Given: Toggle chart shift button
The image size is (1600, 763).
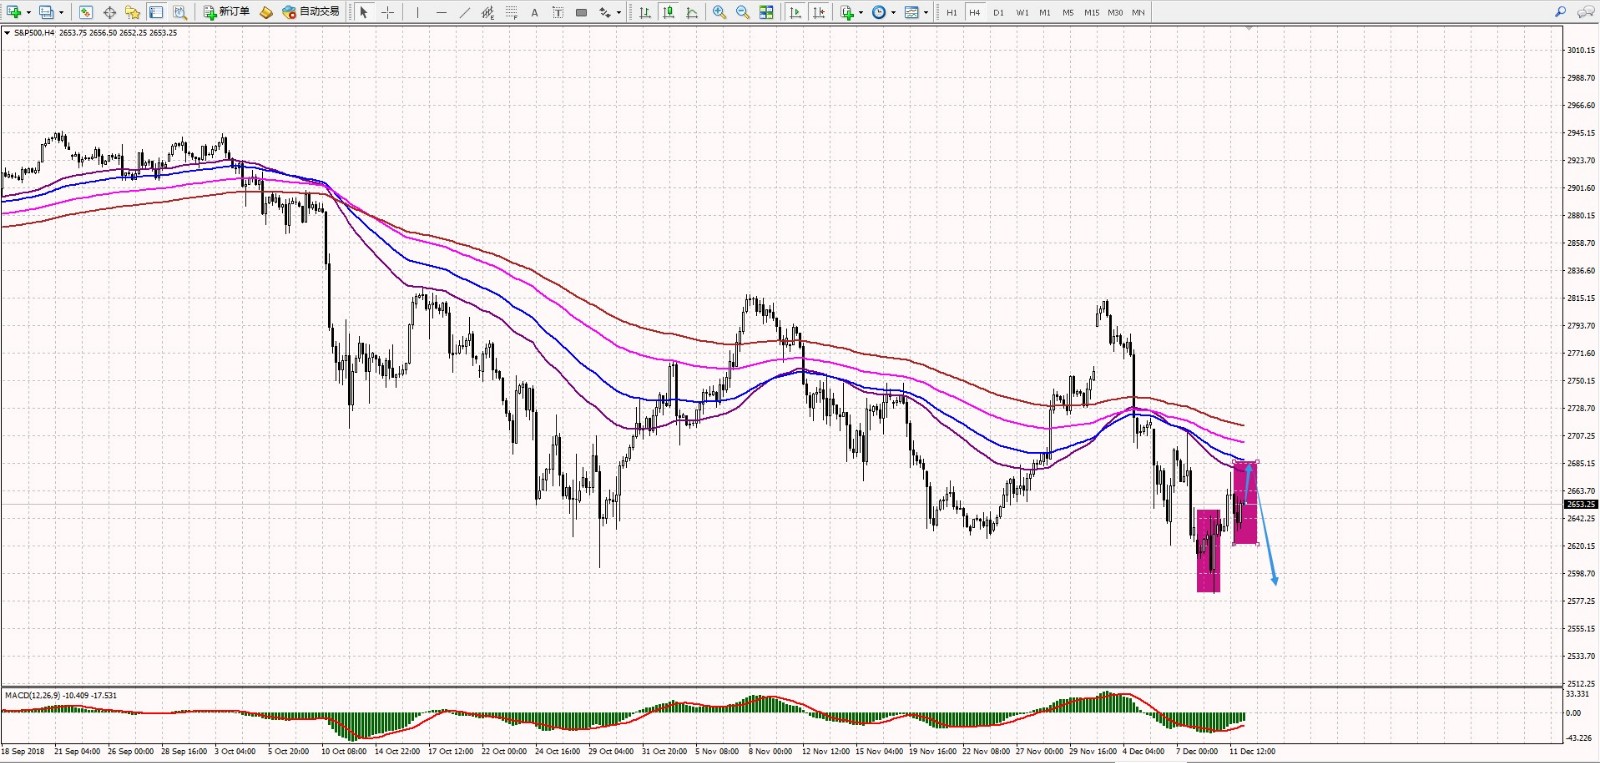Looking at the screenshot, I should coord(819,12).
